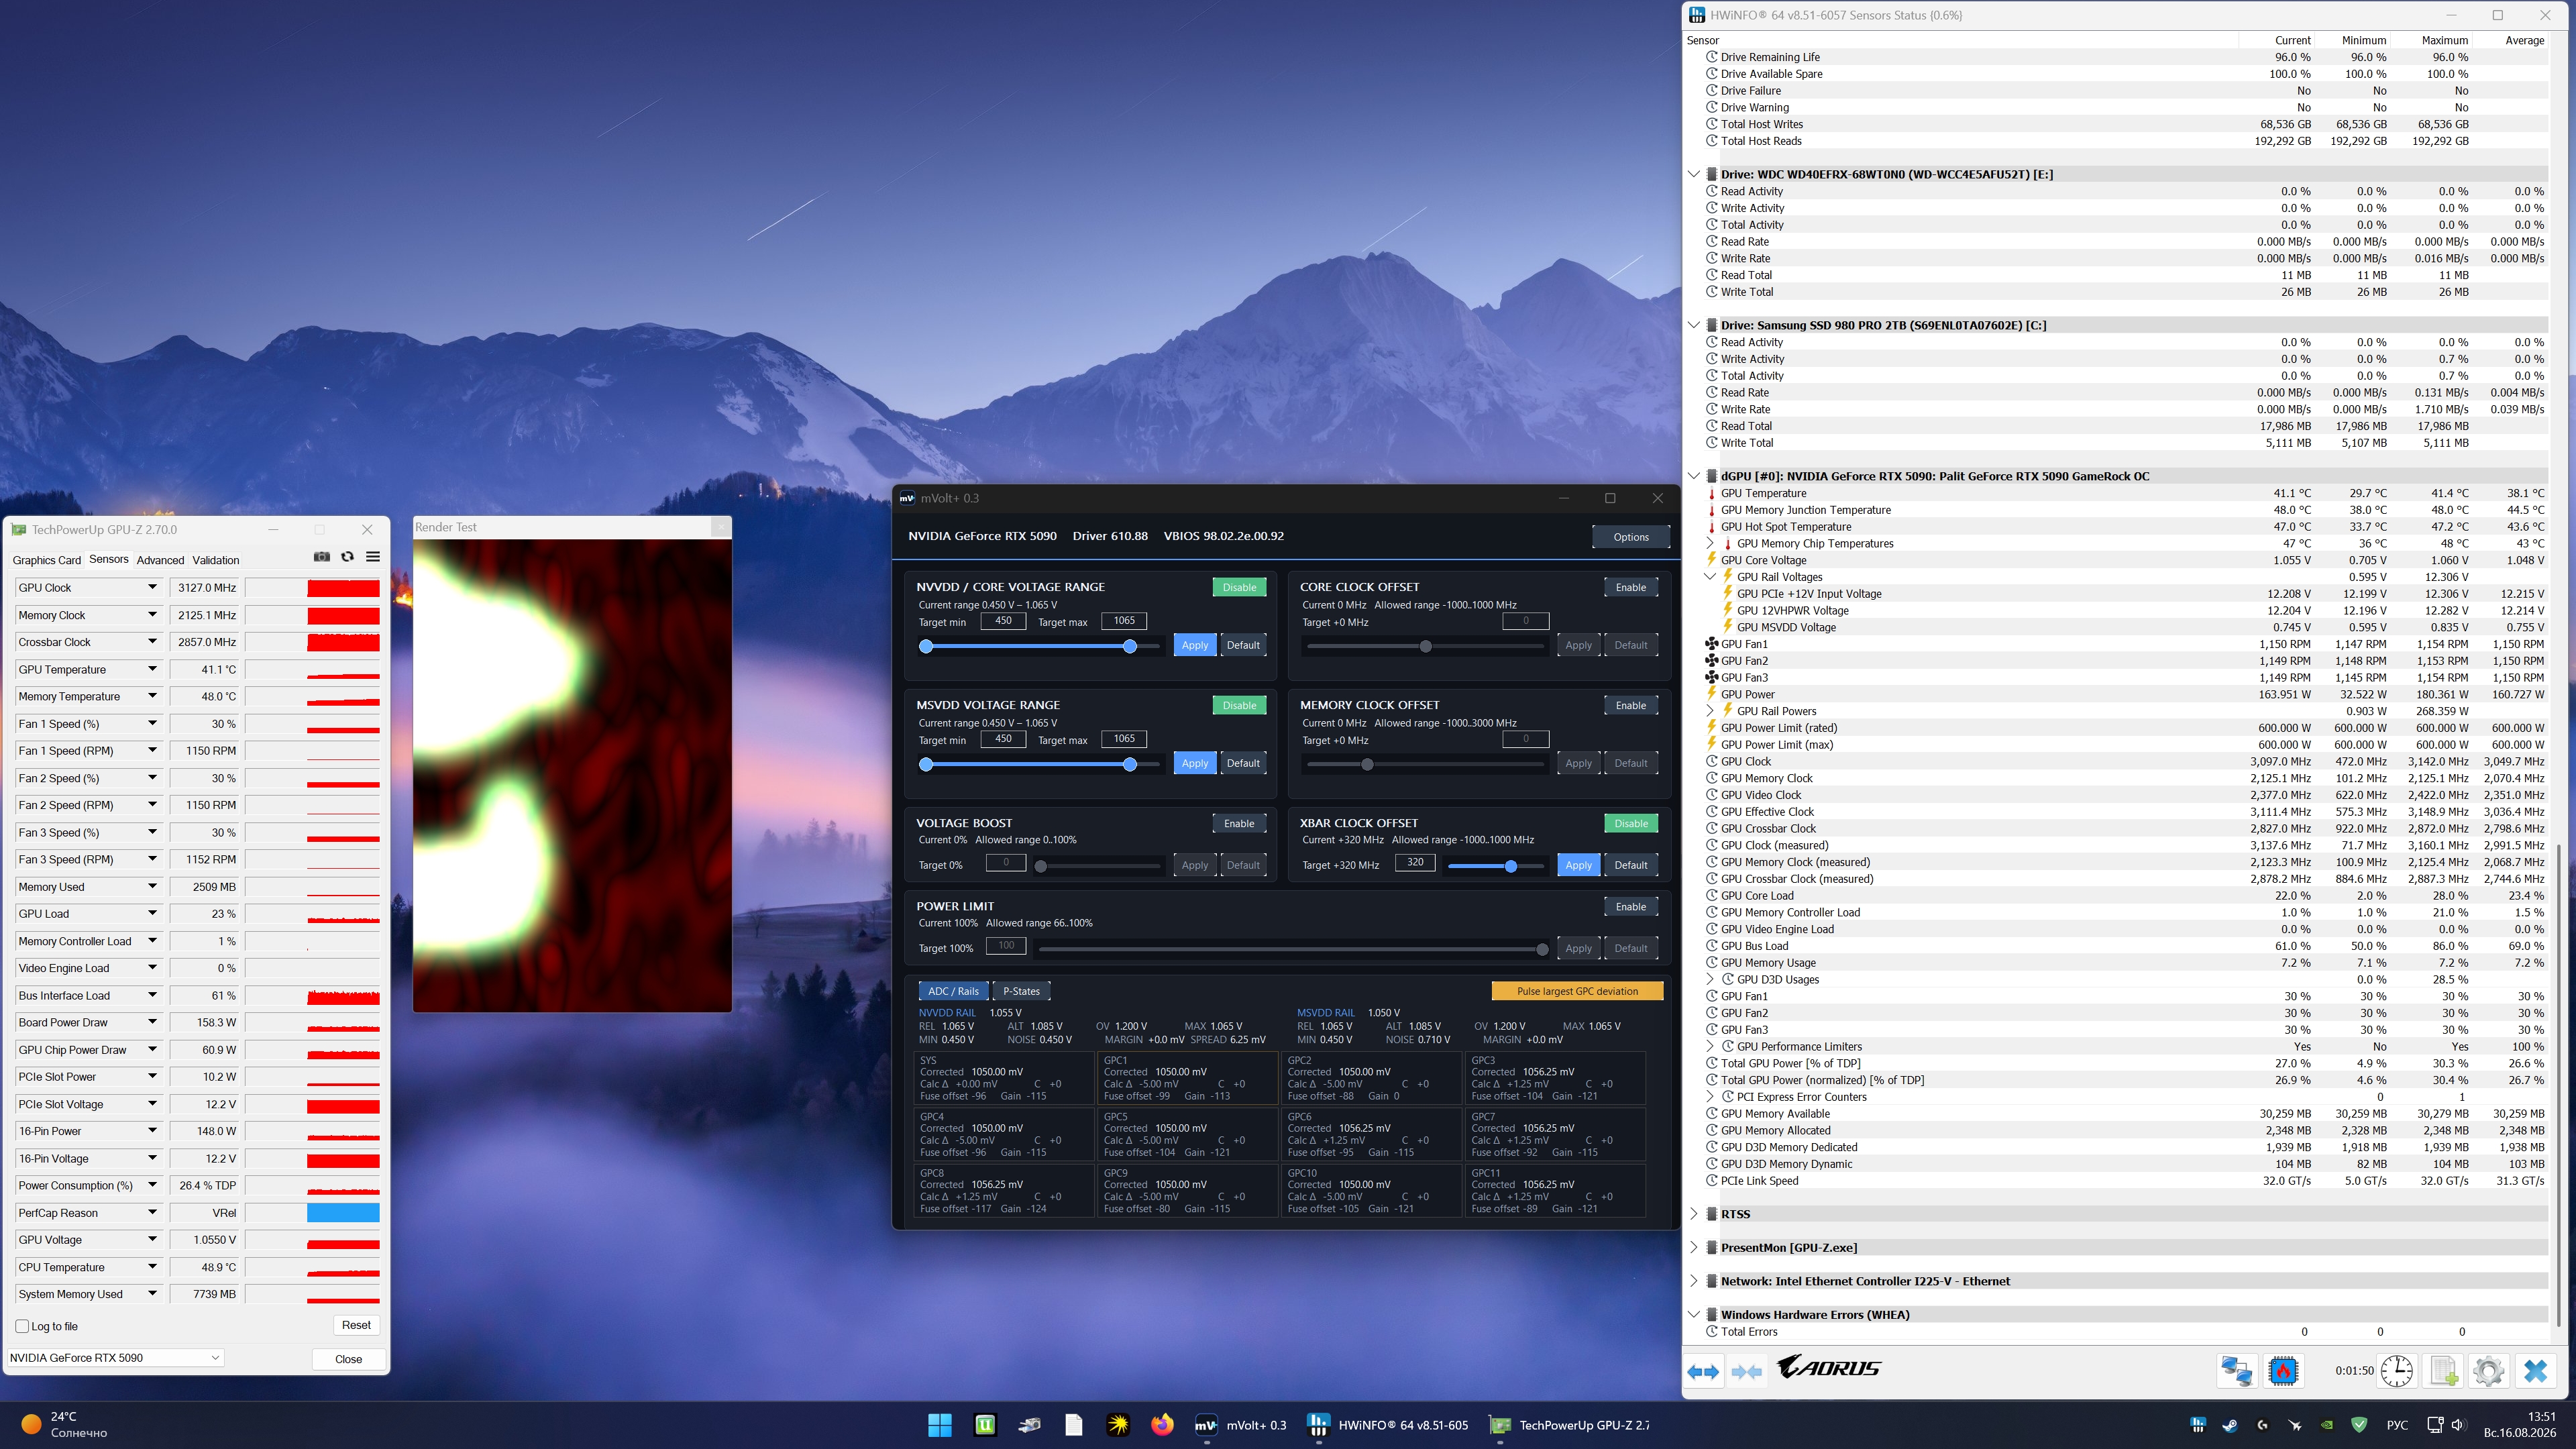The height and width of the screenshot is (1449, 2576).
Task: Start logging with HWiNFO sheet-plus icon
Action: coord(2443,1370)
